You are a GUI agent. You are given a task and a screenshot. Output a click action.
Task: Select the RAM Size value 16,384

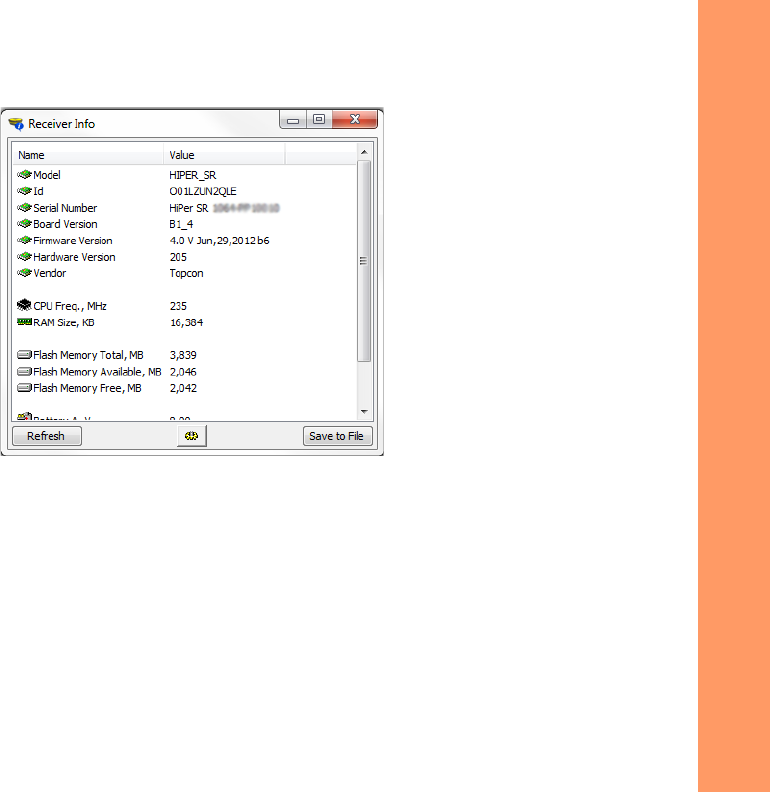click(x=186, y=322)
